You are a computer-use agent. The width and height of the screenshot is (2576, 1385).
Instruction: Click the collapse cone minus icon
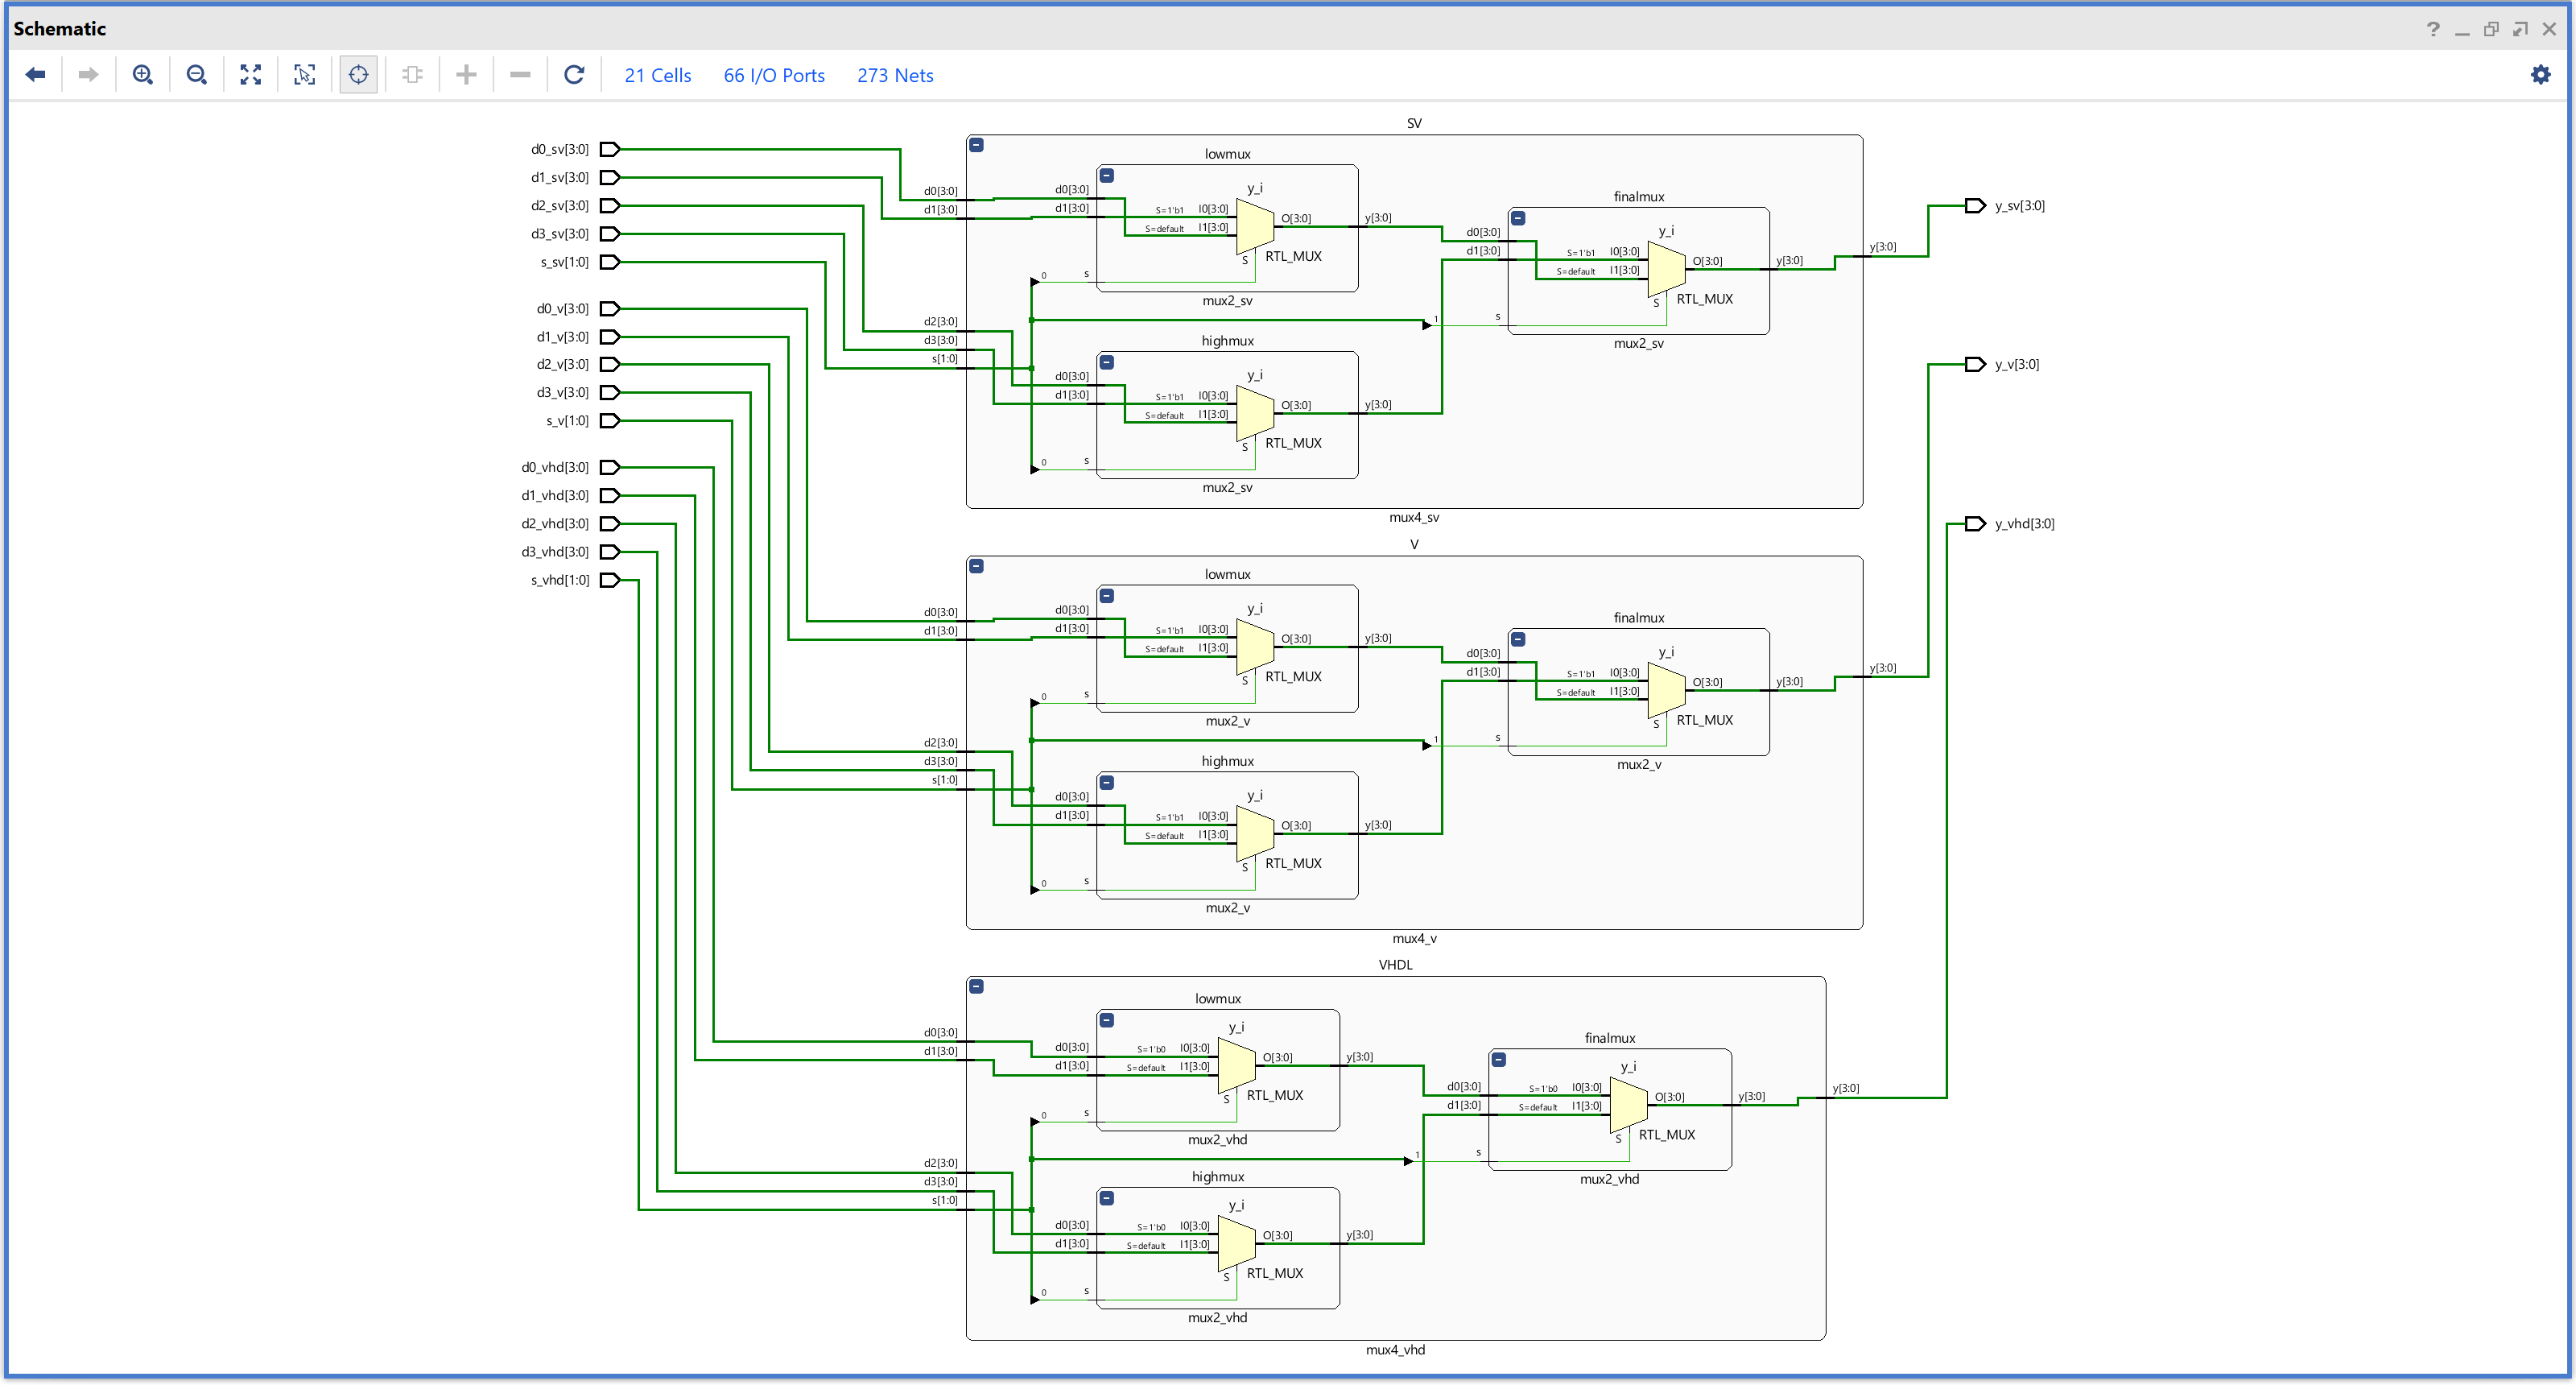(x=520, y=74)
